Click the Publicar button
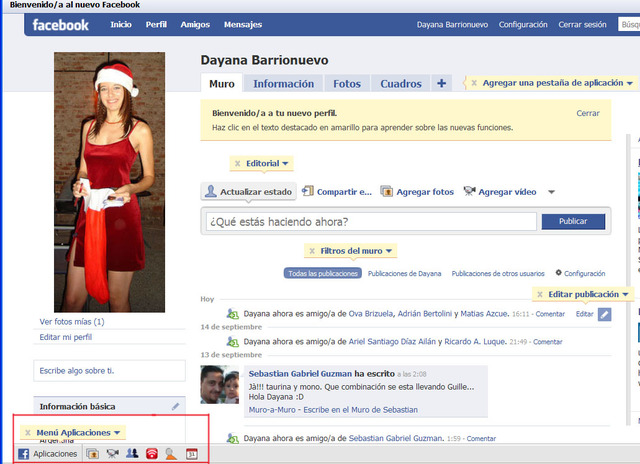640x464 pixels. tap(573, 221)
